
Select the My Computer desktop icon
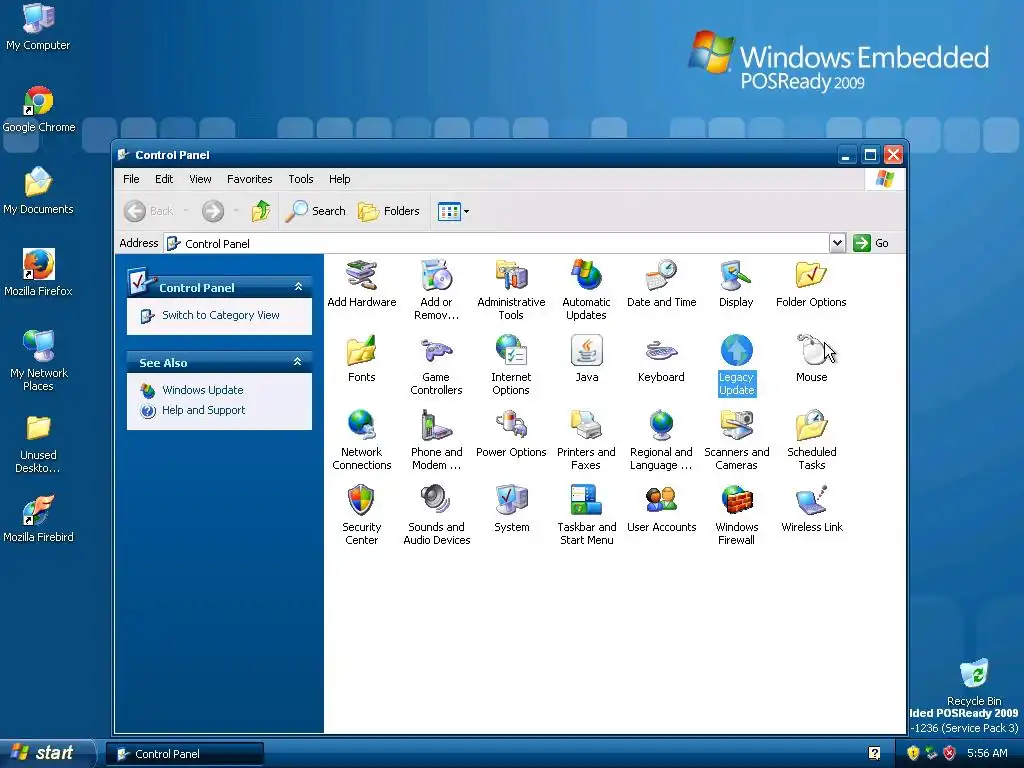point(38,27)
